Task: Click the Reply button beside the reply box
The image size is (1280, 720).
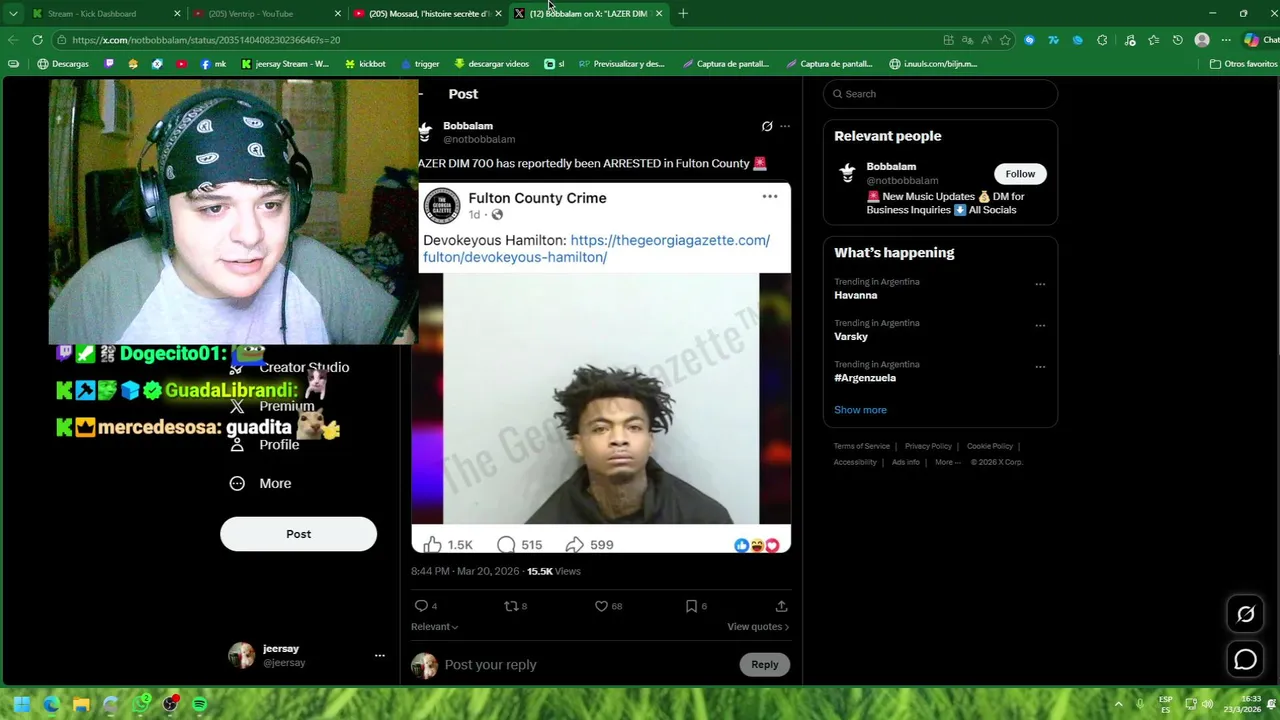Action: [x=765, y=664]
